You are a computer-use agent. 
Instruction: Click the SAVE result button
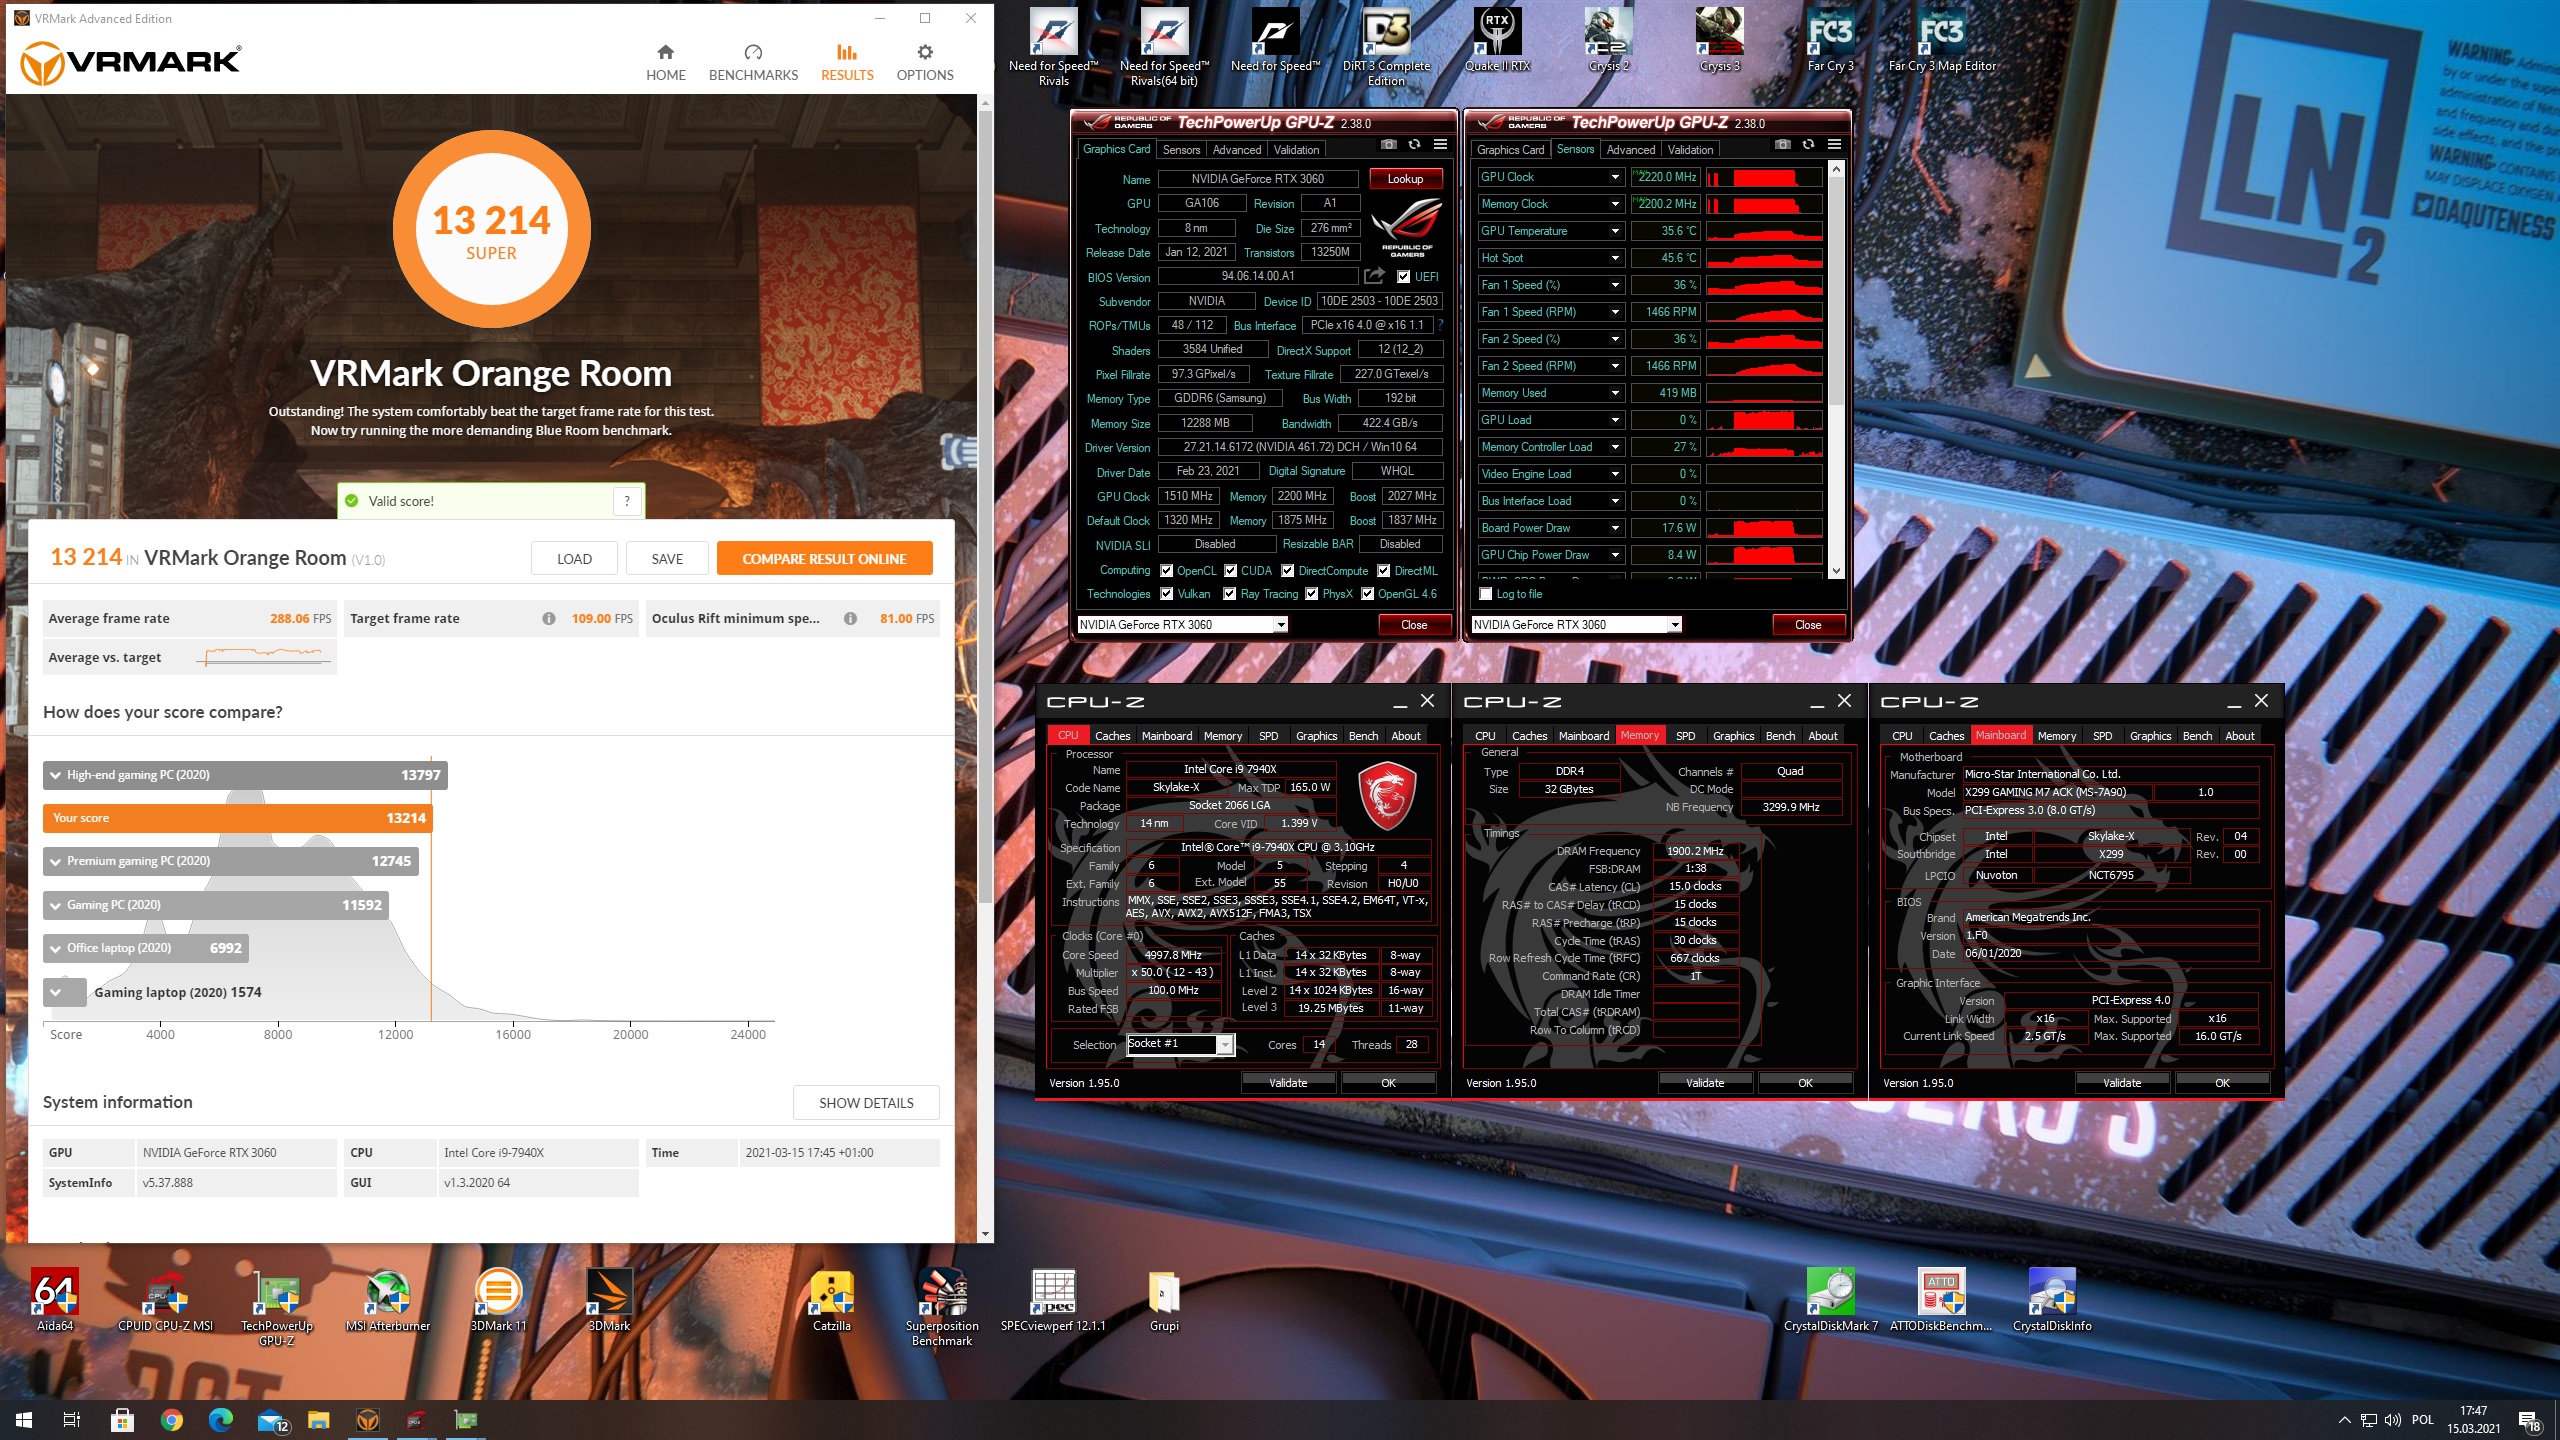tap(667, 559)
